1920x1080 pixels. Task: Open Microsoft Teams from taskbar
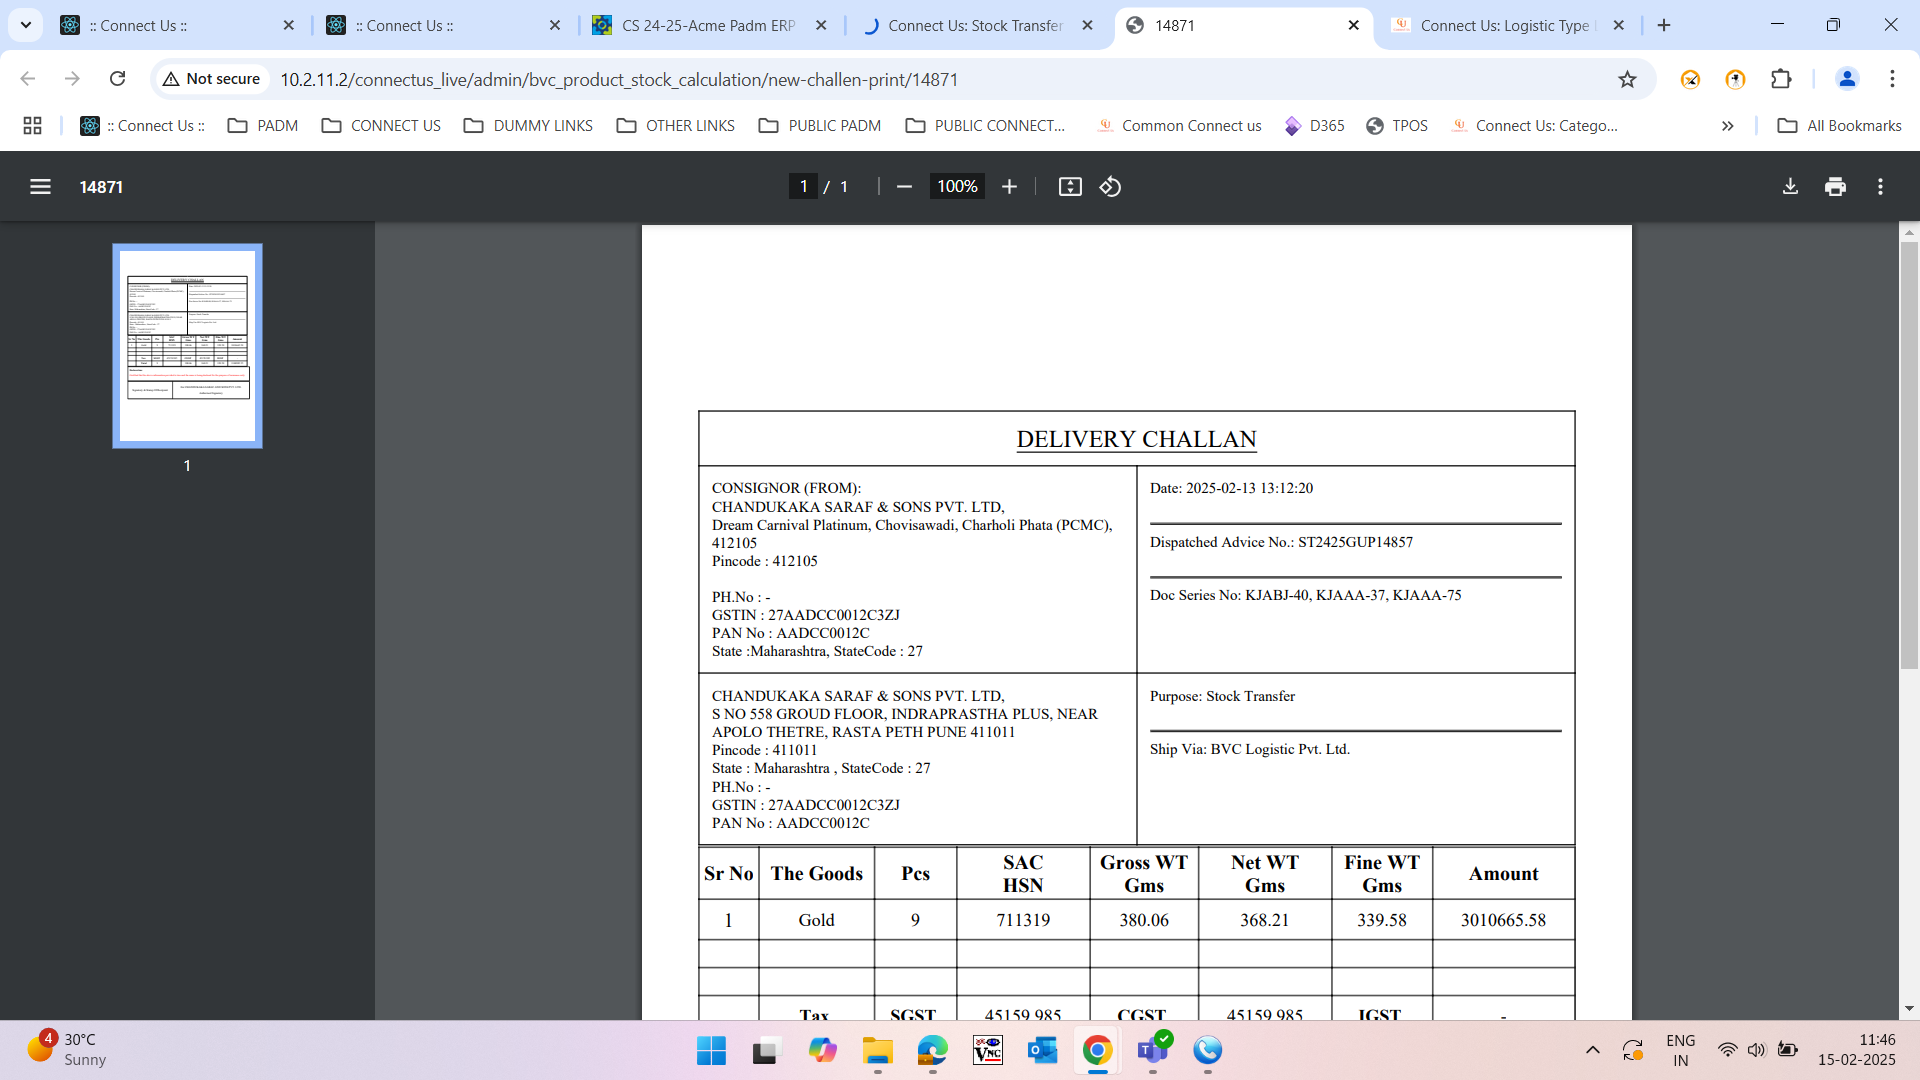1152,1050
